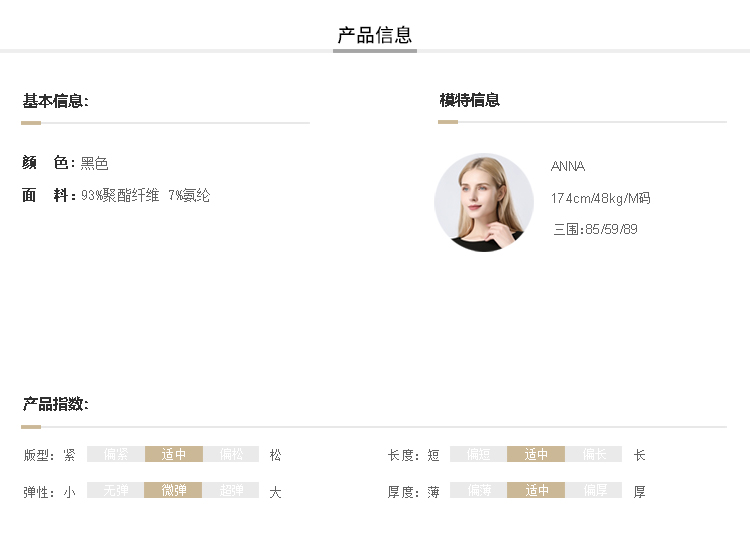Image resolution: width=750 pixels, height=541 pixels.
Task: Pick 偏长 in the 长度 scale
Action: (x=594, y=454)
